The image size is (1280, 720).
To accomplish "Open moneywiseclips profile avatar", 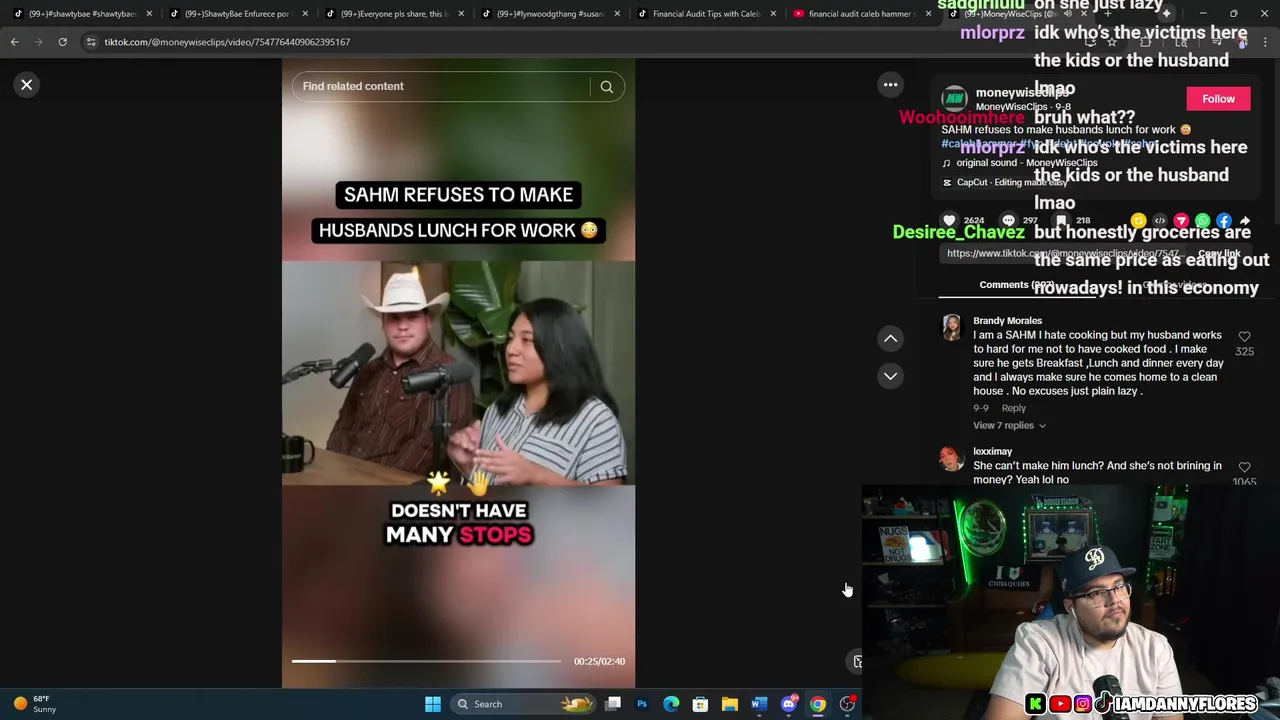I will coord(955,99).
